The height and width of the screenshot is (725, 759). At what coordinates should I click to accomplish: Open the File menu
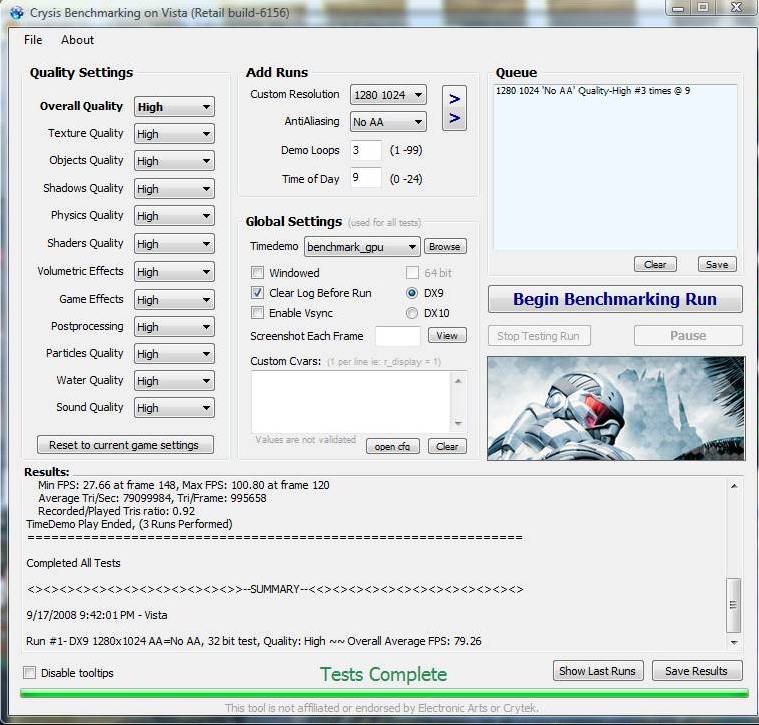33,40
